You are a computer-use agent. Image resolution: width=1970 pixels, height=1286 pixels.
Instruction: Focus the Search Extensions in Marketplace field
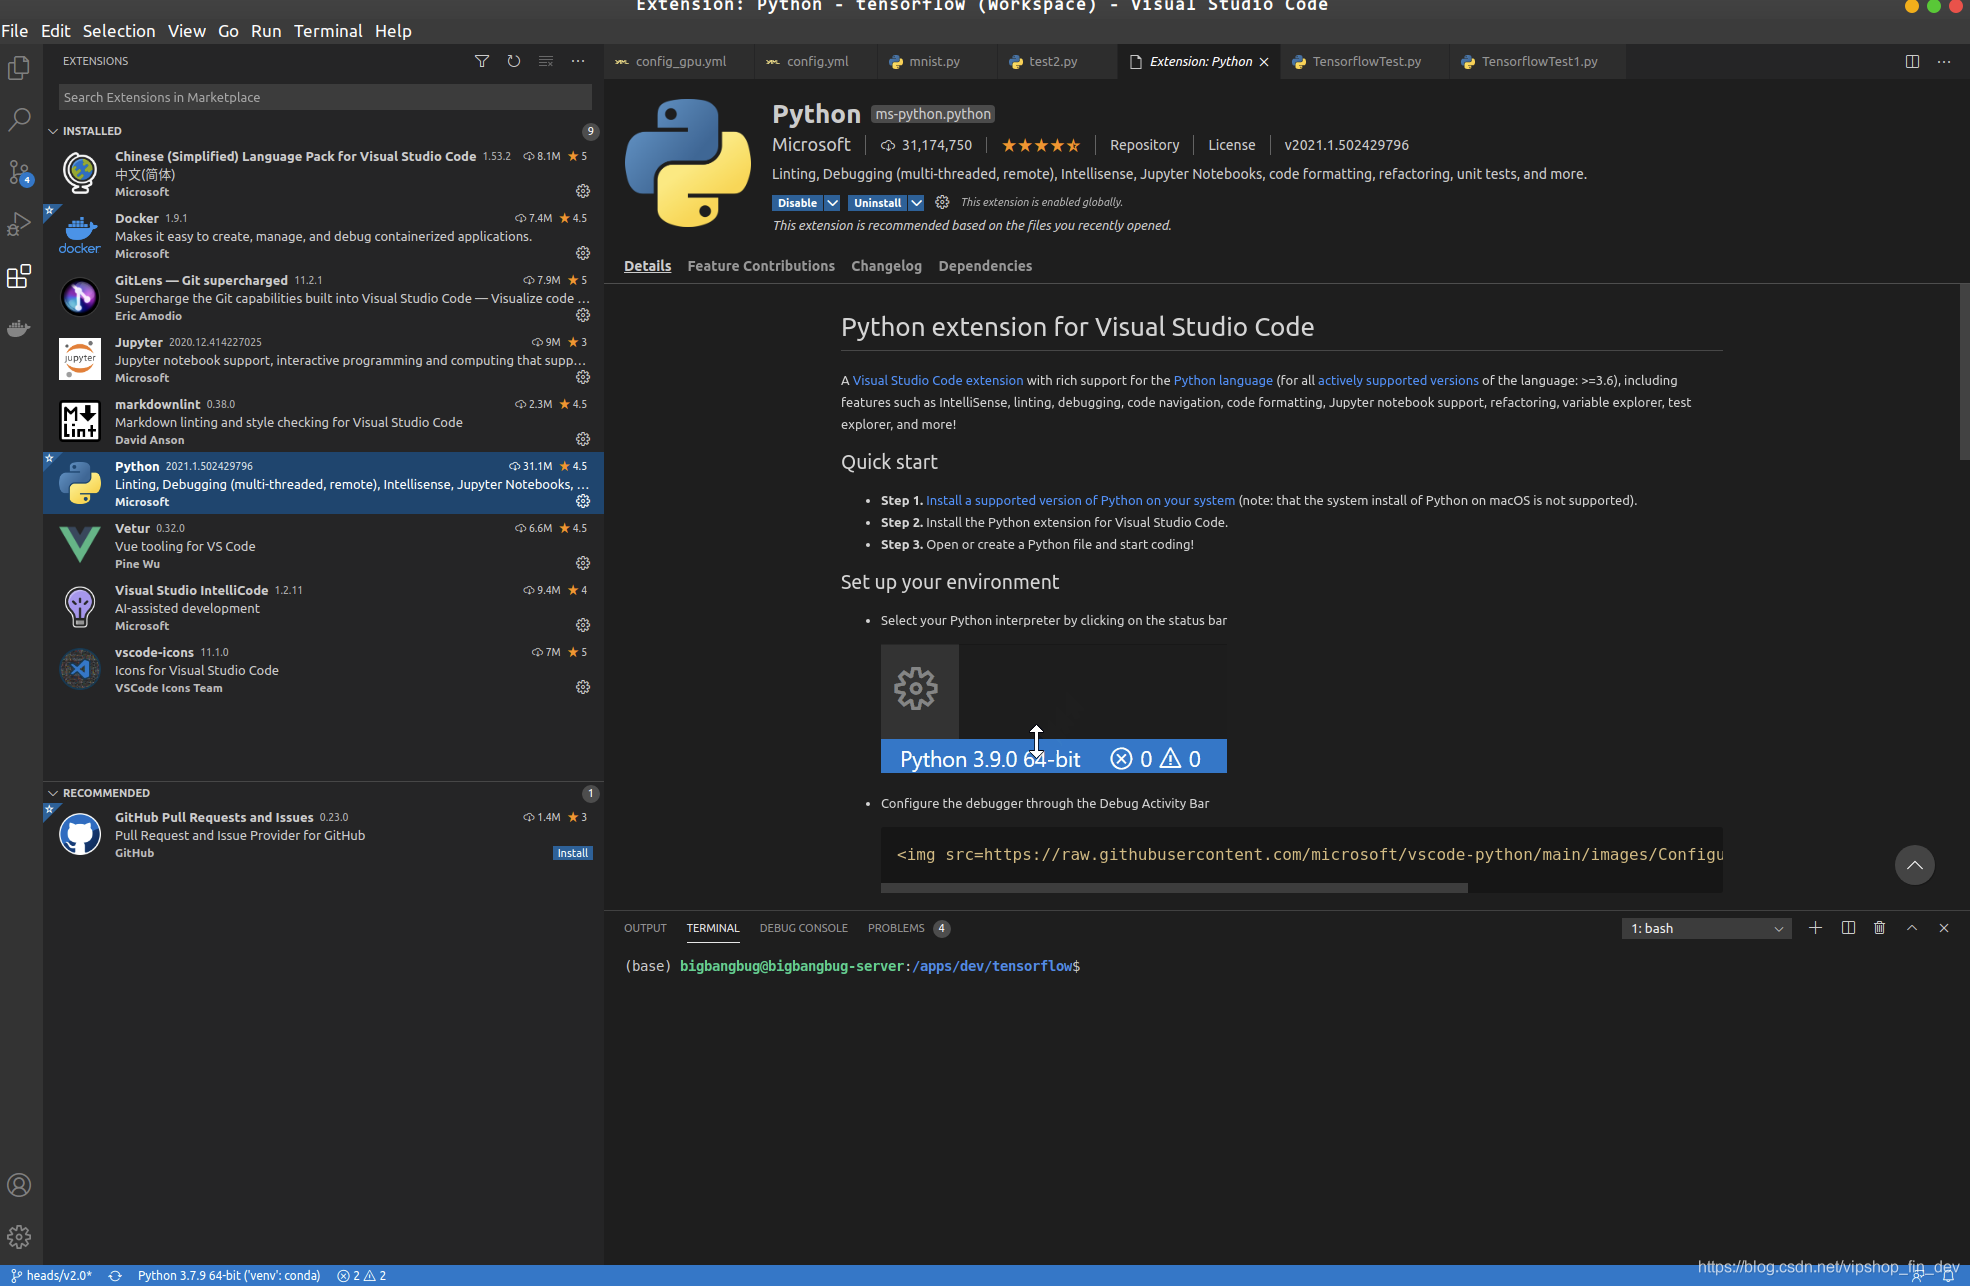[325, 97]
